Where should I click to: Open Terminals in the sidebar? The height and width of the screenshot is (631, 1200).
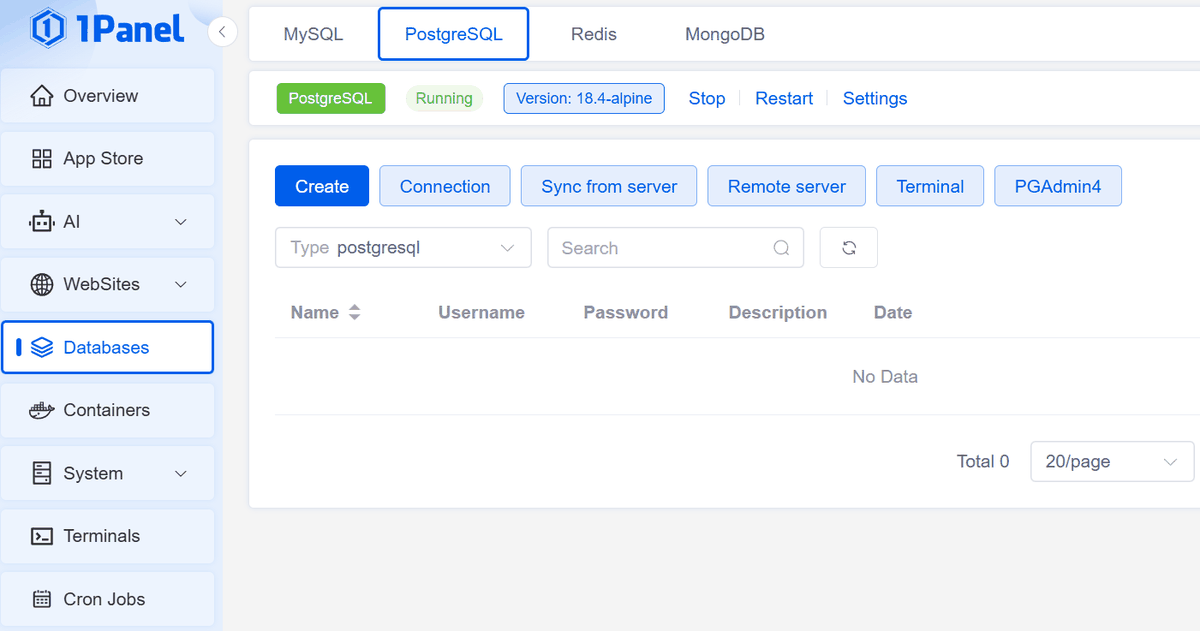click(x=108, y=536)
